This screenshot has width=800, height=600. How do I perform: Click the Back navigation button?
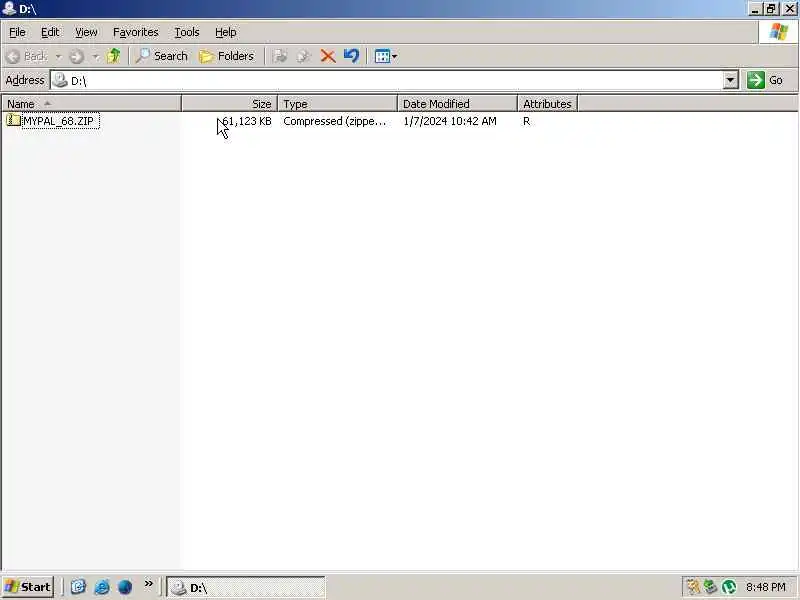28,56
